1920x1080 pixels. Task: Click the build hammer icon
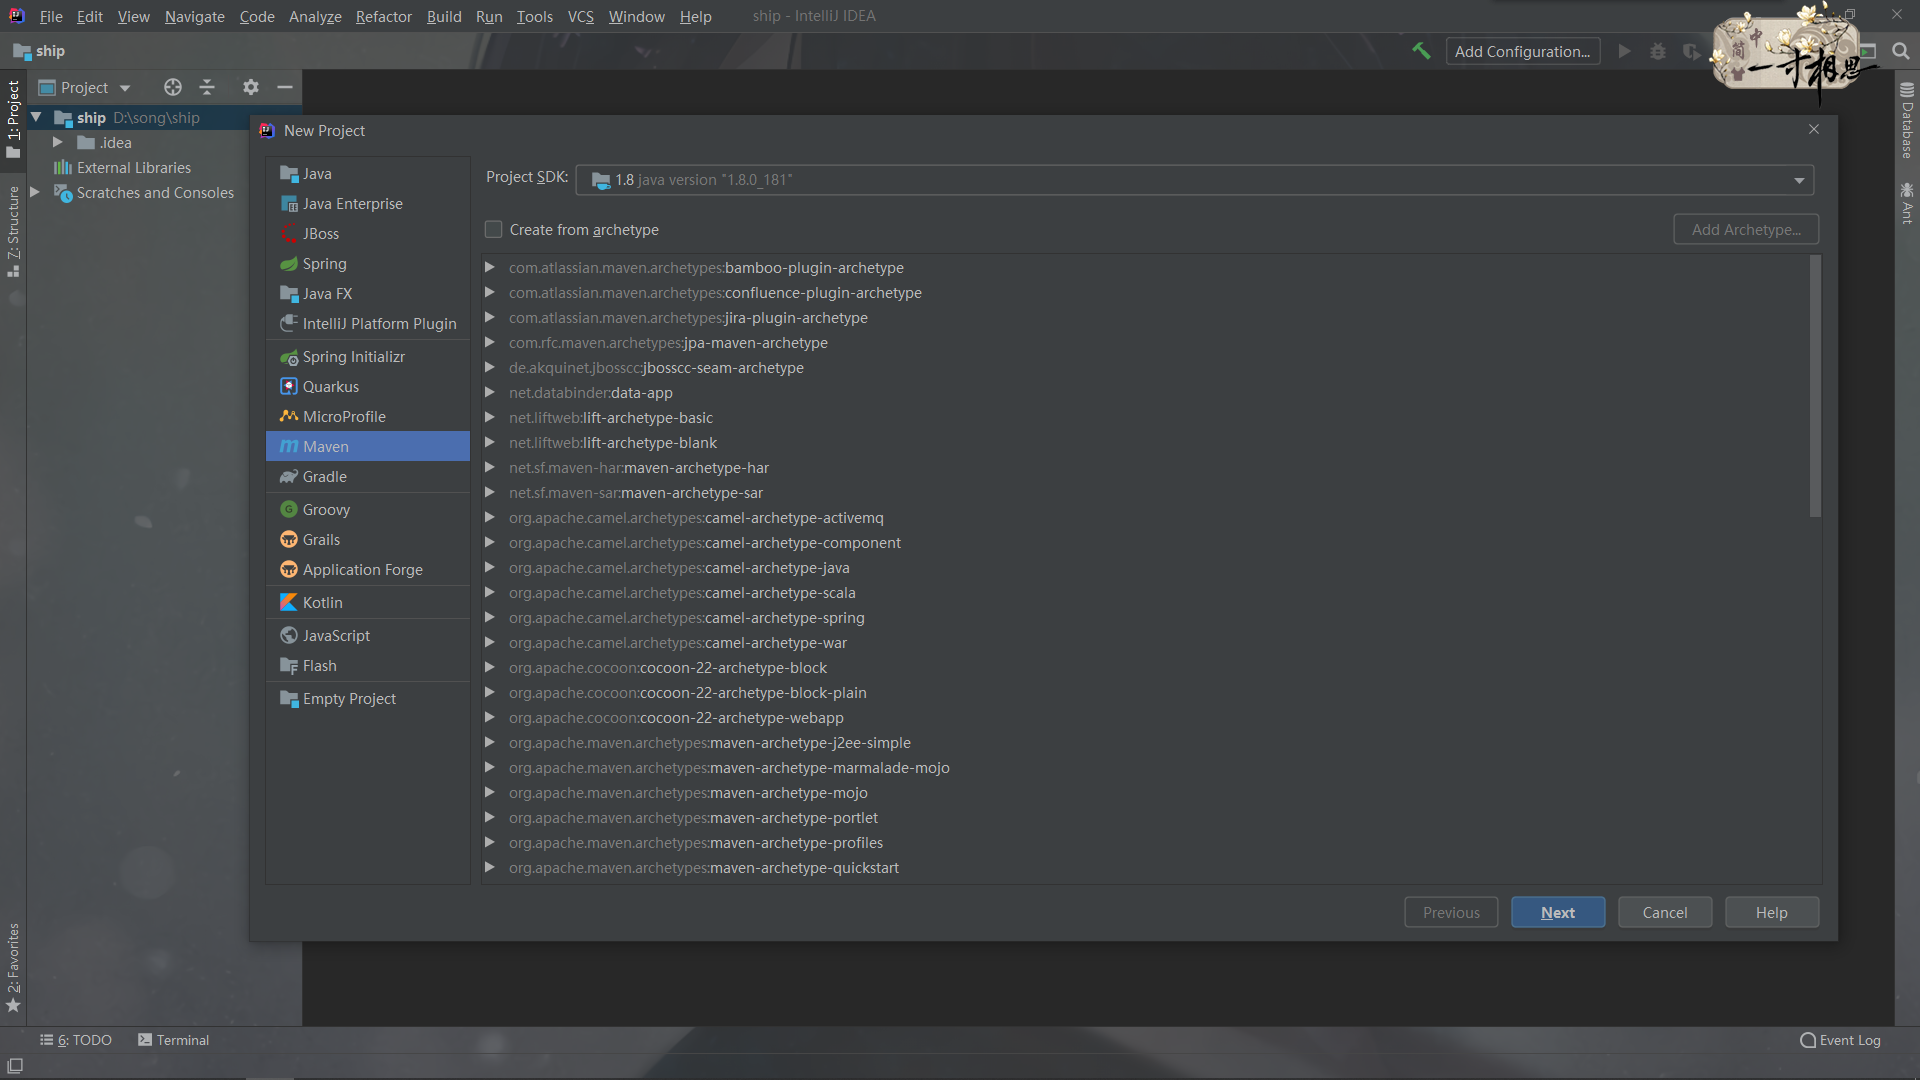point(1421,51)
